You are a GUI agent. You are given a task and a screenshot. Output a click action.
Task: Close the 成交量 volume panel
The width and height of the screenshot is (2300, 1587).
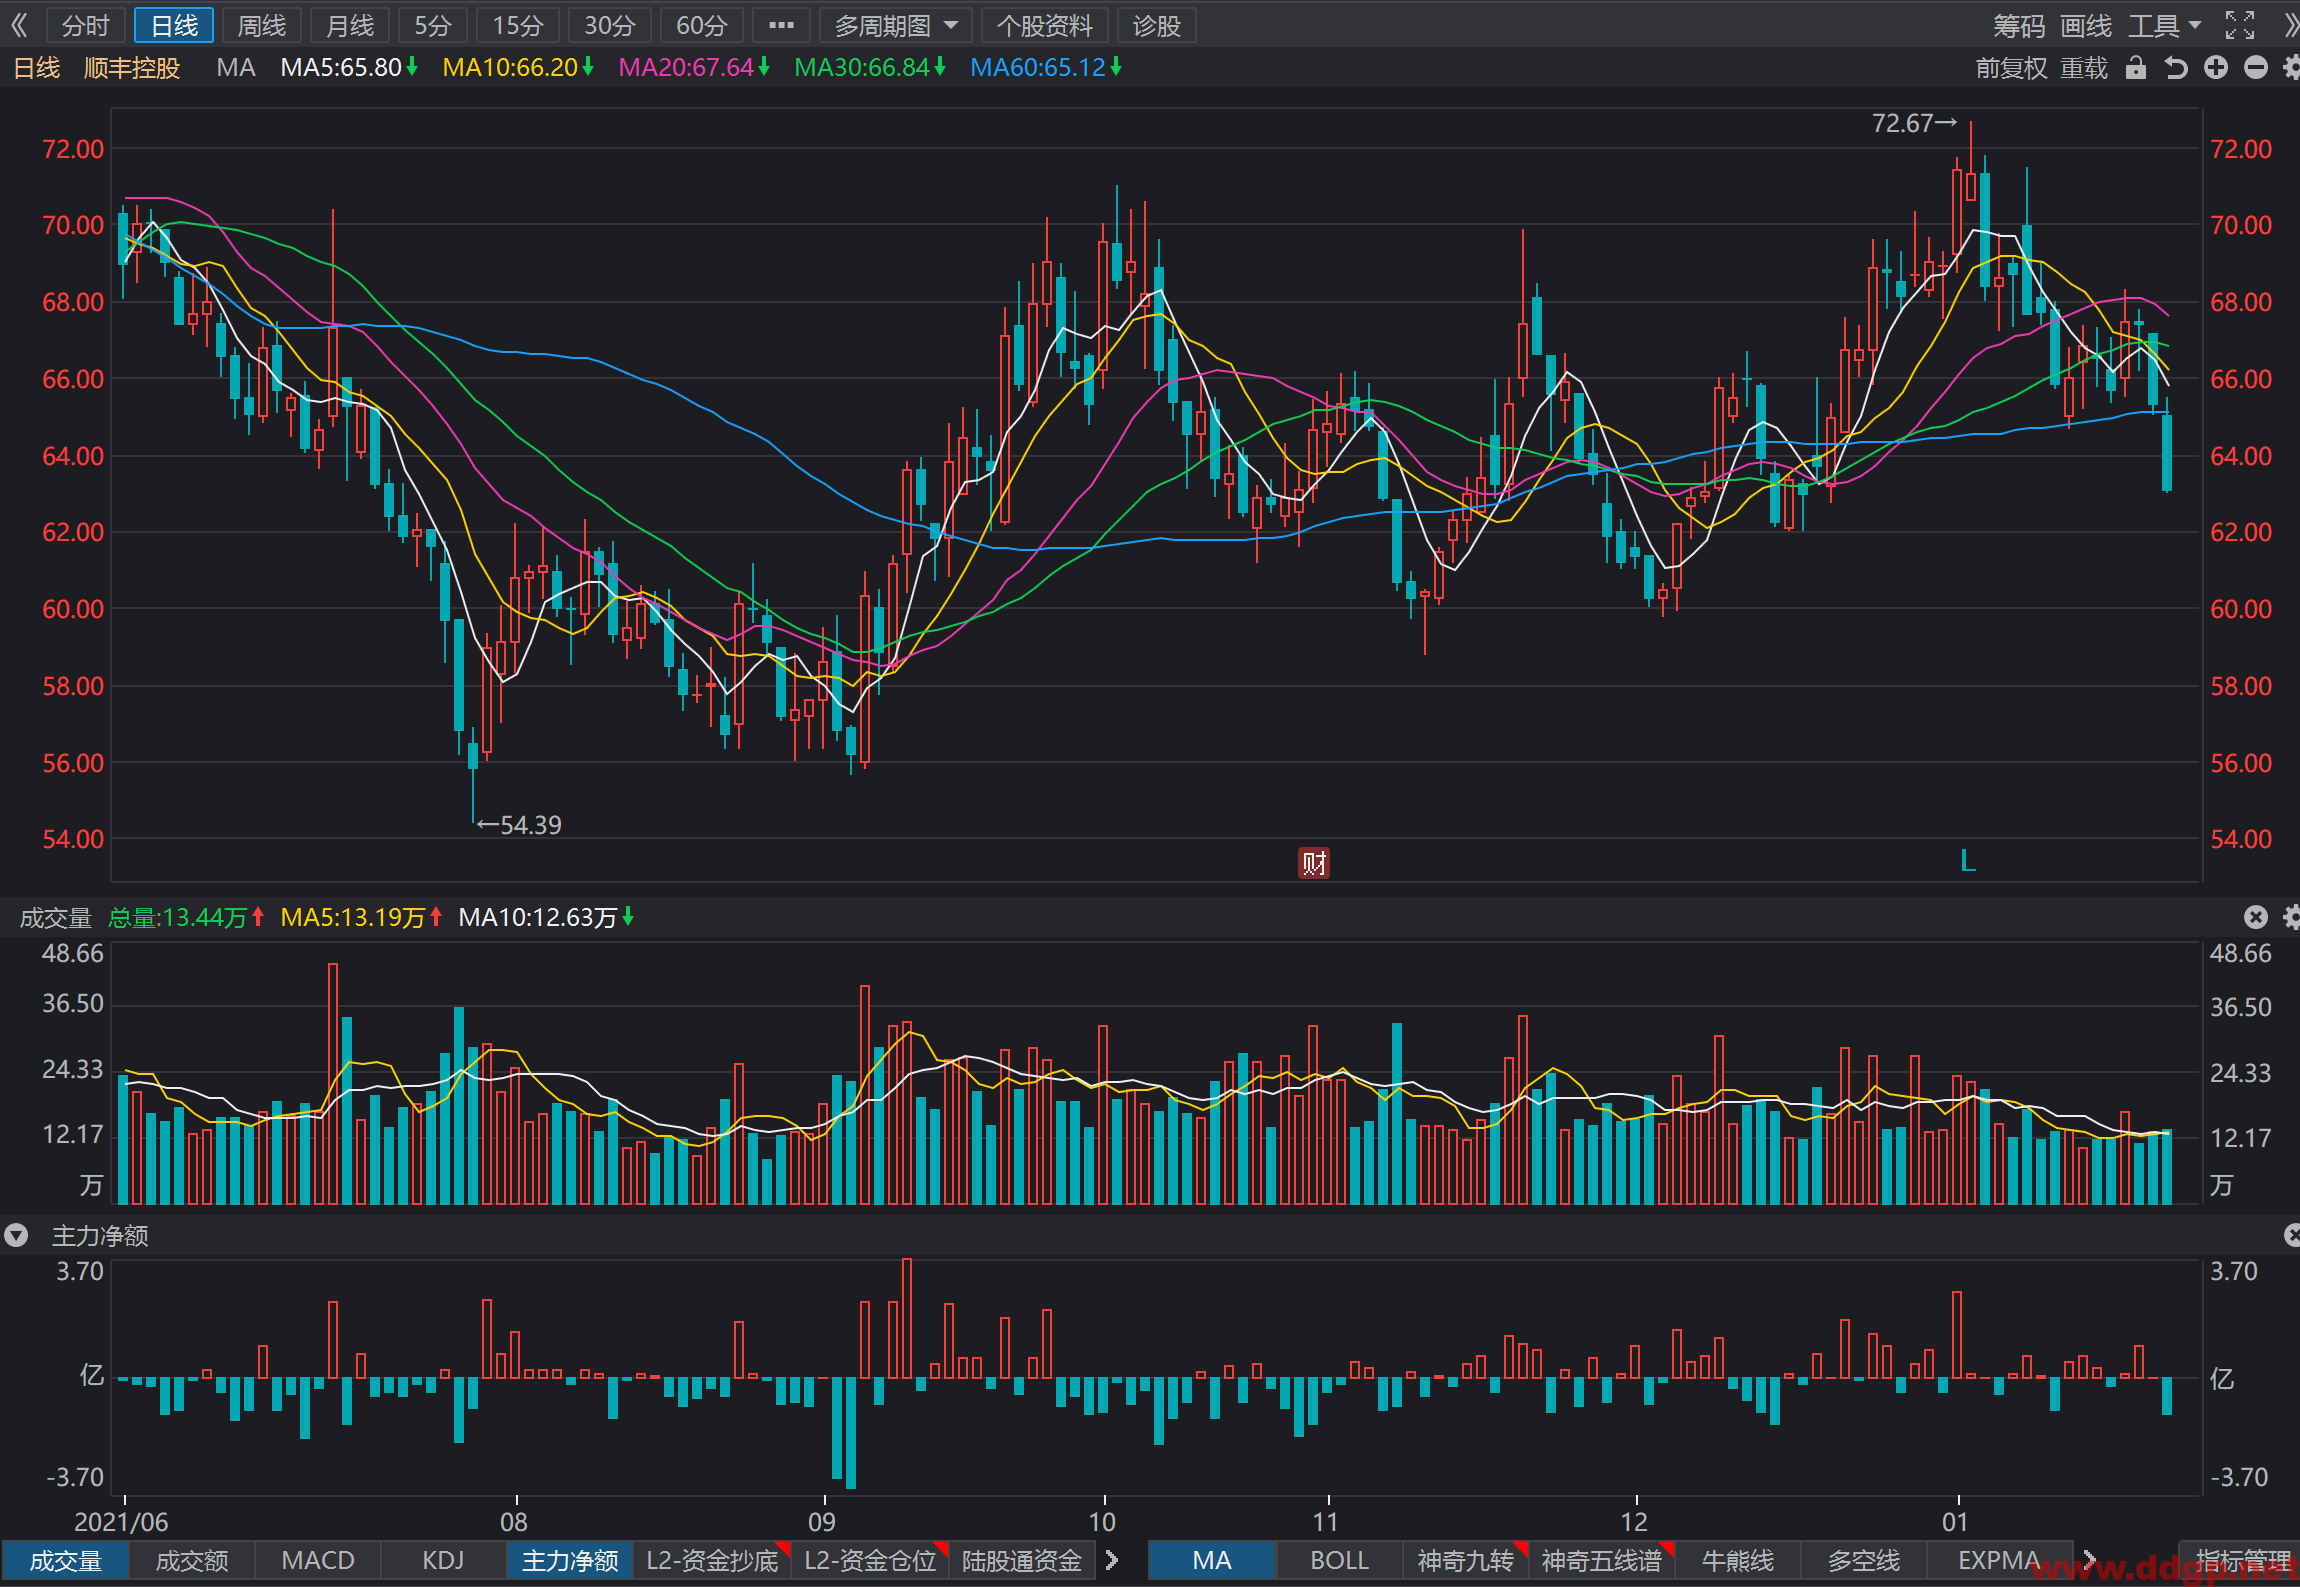tap(2256, 917)
